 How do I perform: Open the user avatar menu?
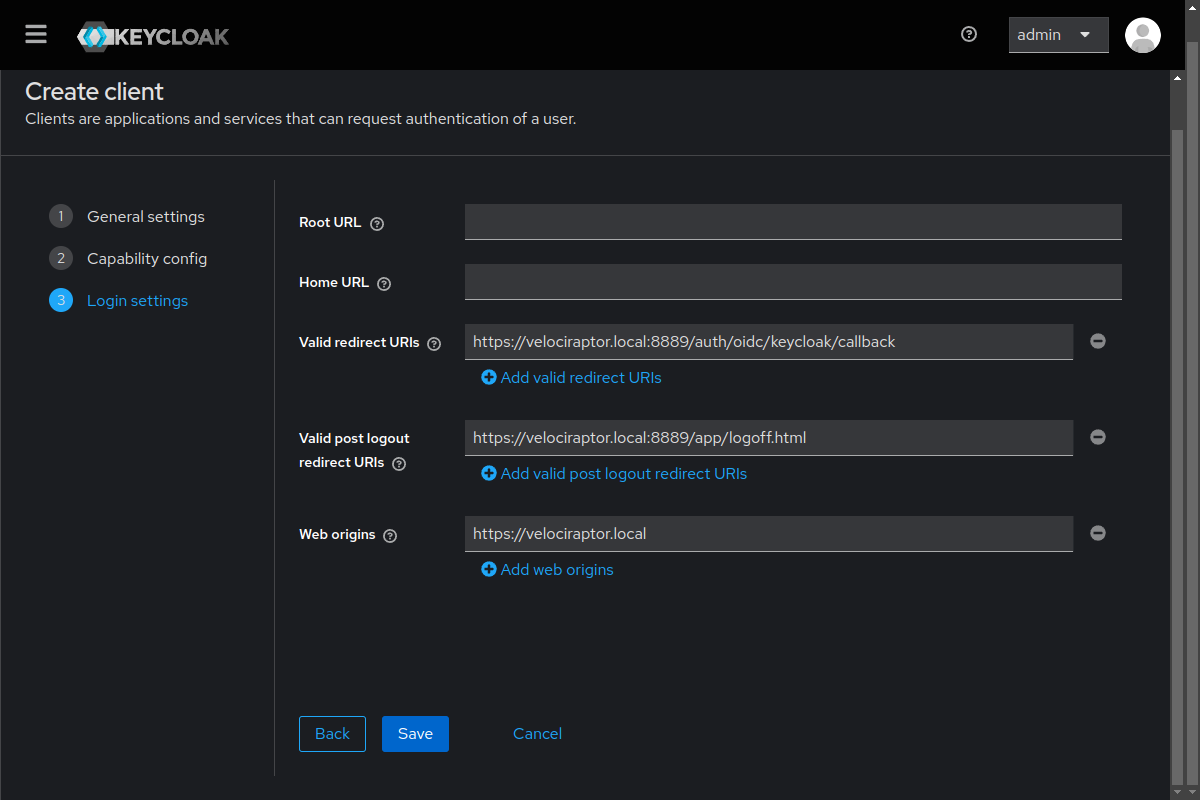[1142, 35]
